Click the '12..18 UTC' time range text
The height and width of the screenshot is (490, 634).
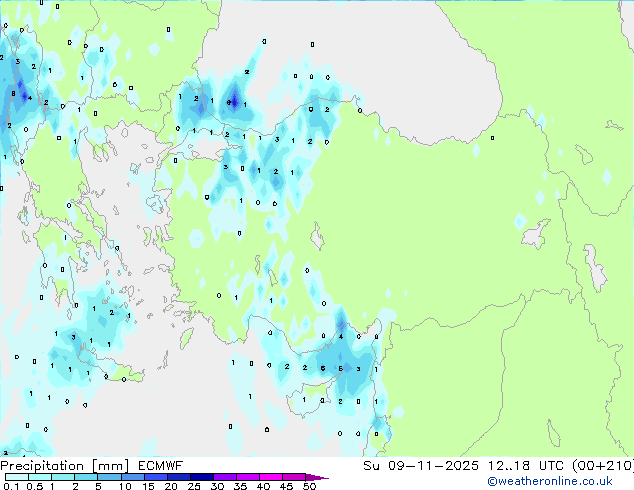(525, 466)
